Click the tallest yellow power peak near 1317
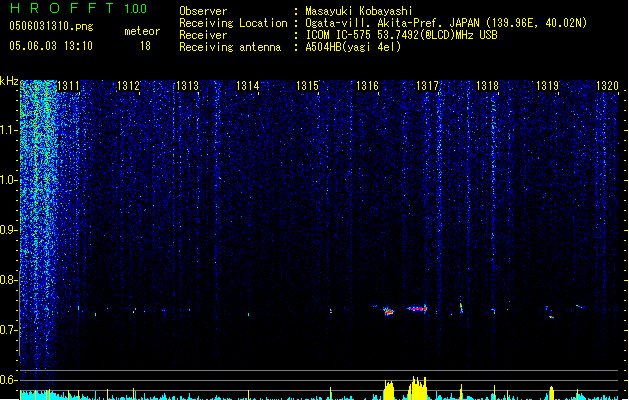 [x=418, y=388]
